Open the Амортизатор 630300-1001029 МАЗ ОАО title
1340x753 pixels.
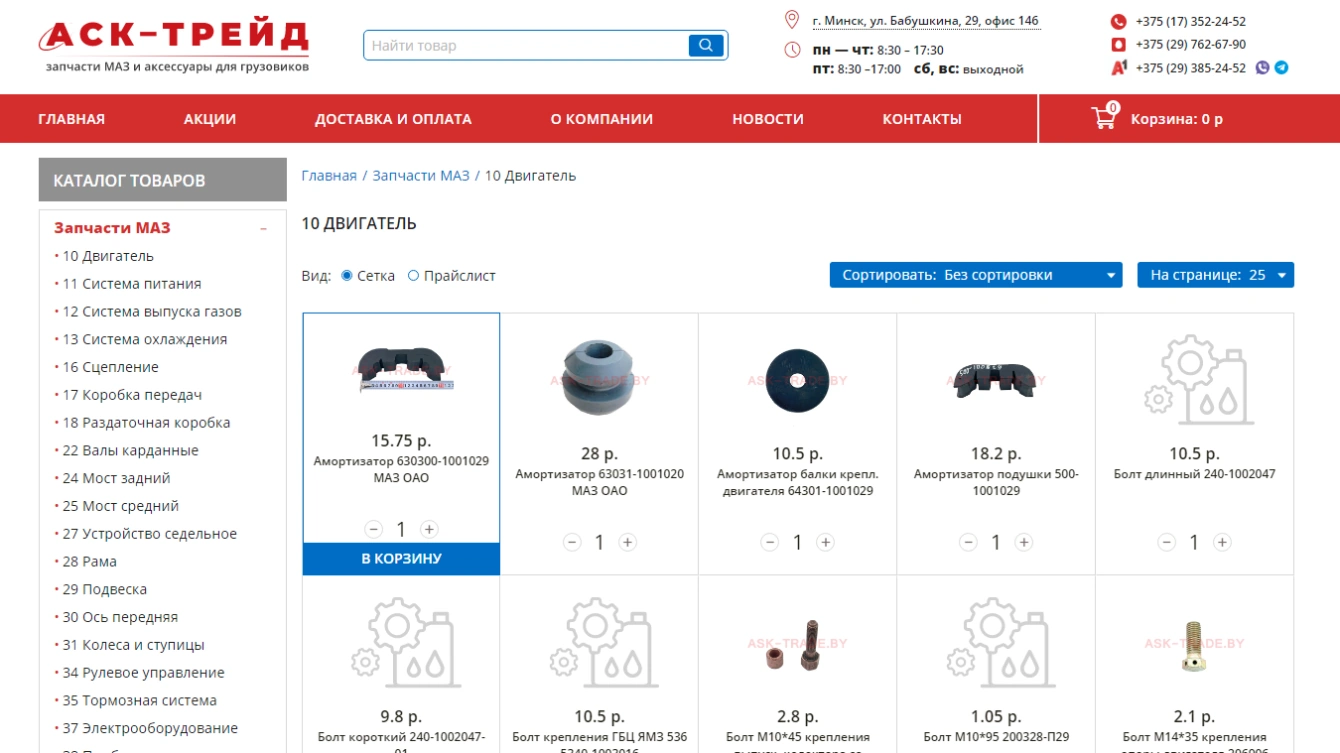click(401, 470)
